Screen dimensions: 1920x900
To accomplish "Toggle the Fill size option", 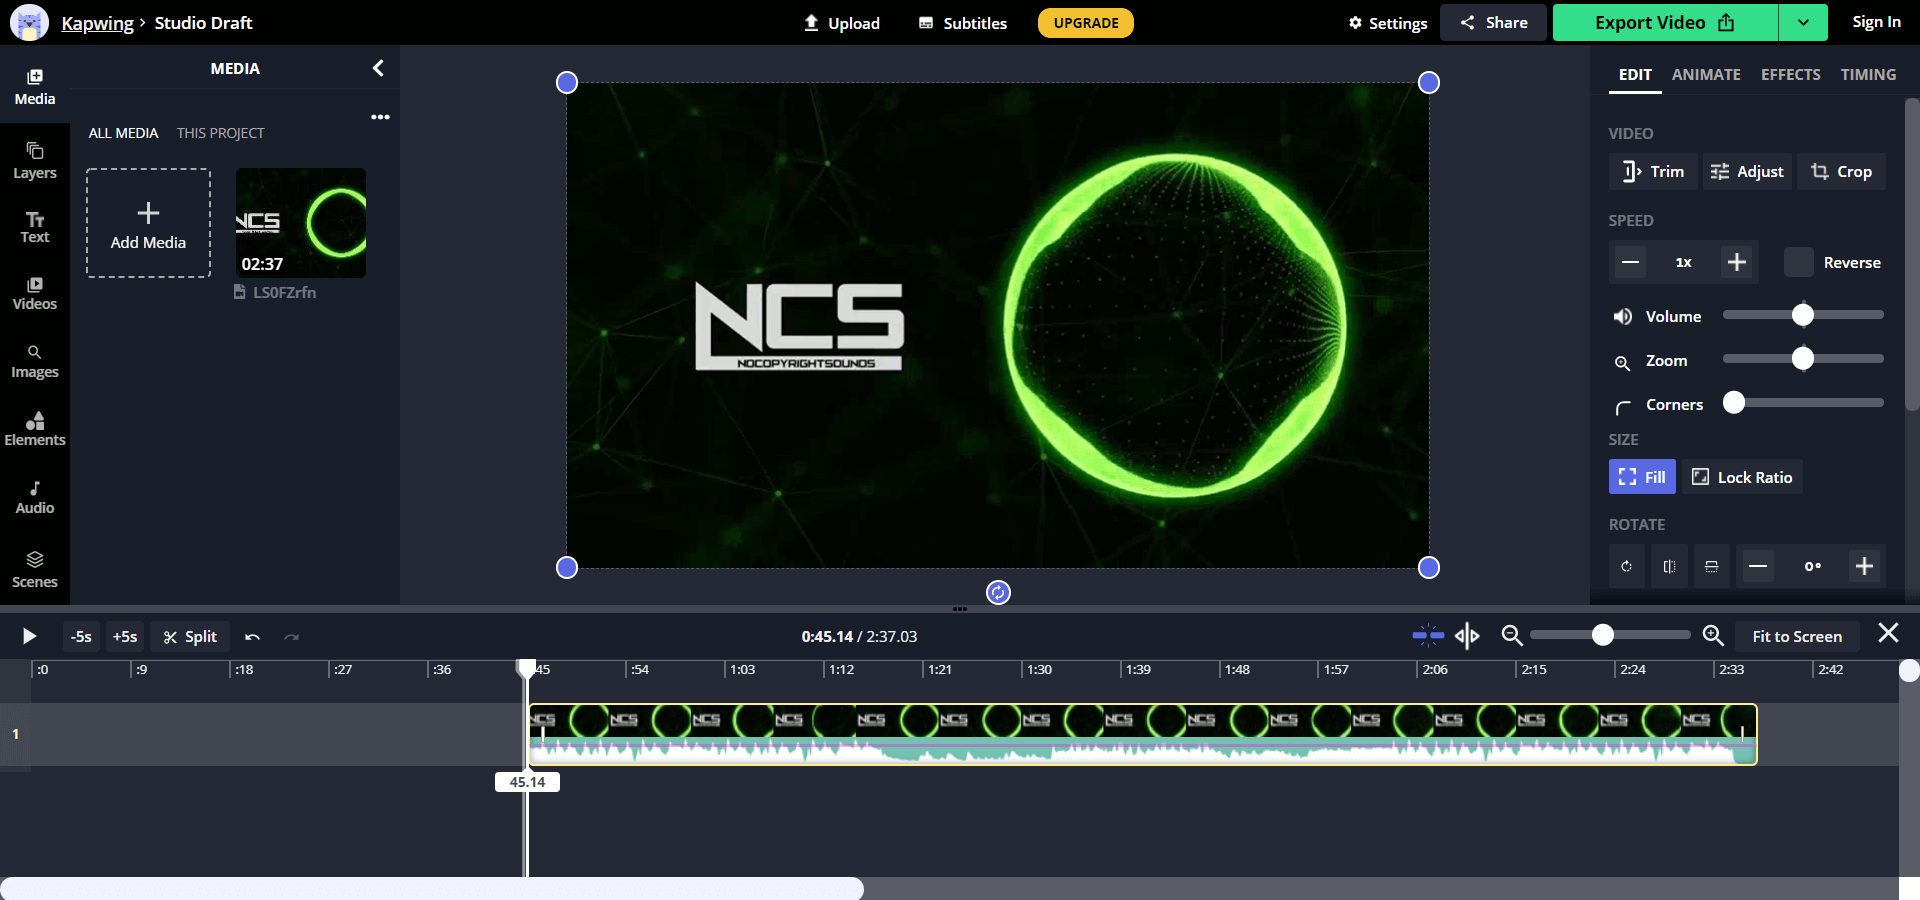I will tap(1642, 477).
